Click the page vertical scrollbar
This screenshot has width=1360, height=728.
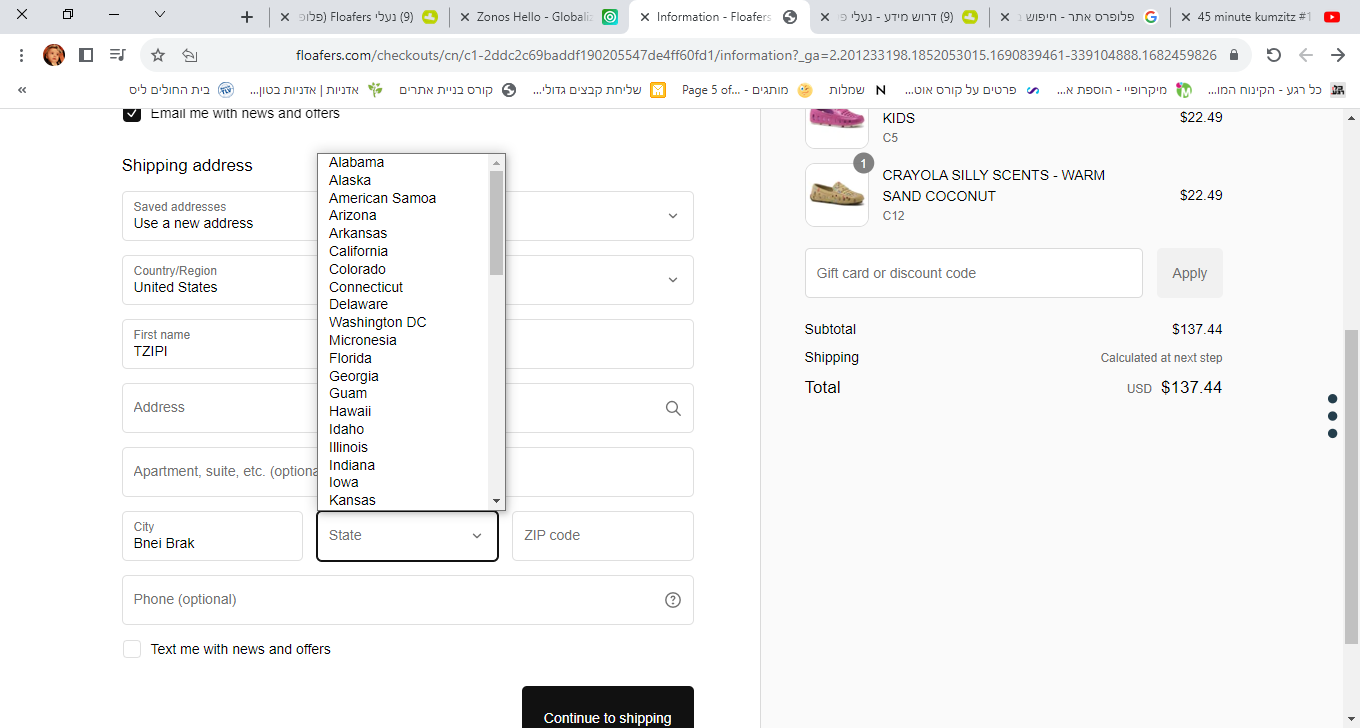1352,488
